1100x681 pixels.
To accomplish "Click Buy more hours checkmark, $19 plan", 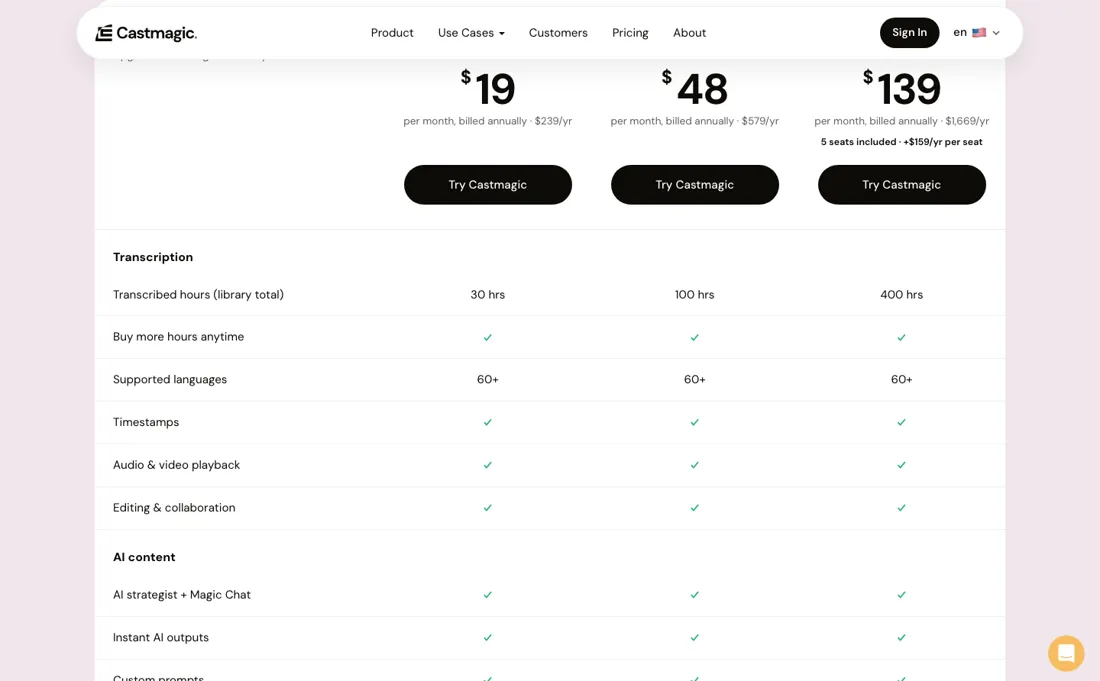I will 488,337.
